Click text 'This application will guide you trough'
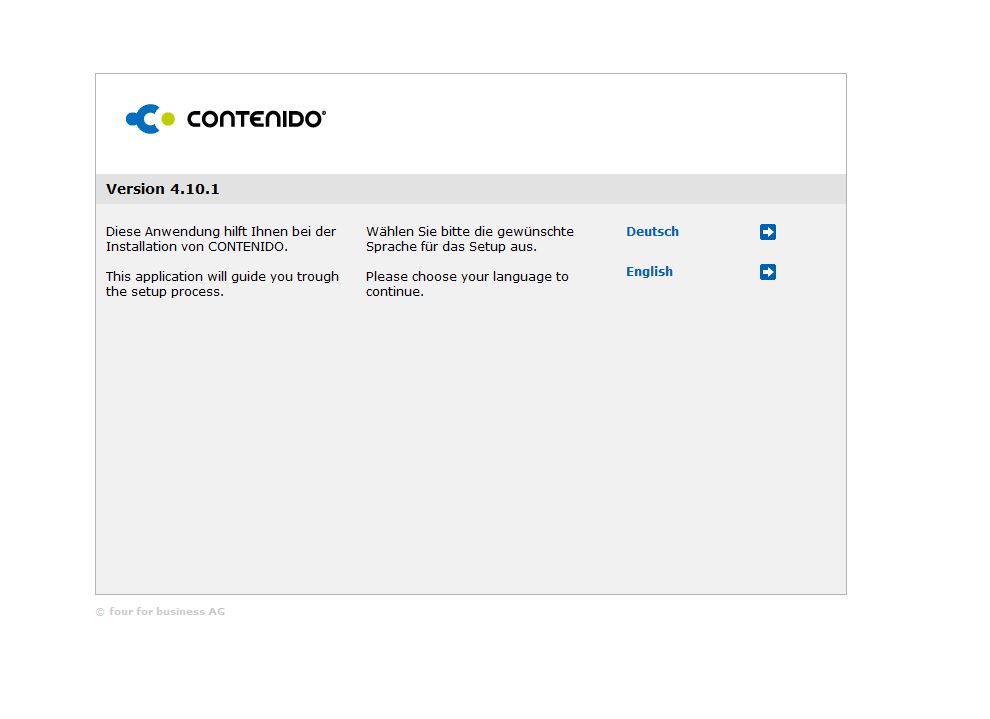 point(222,276)
